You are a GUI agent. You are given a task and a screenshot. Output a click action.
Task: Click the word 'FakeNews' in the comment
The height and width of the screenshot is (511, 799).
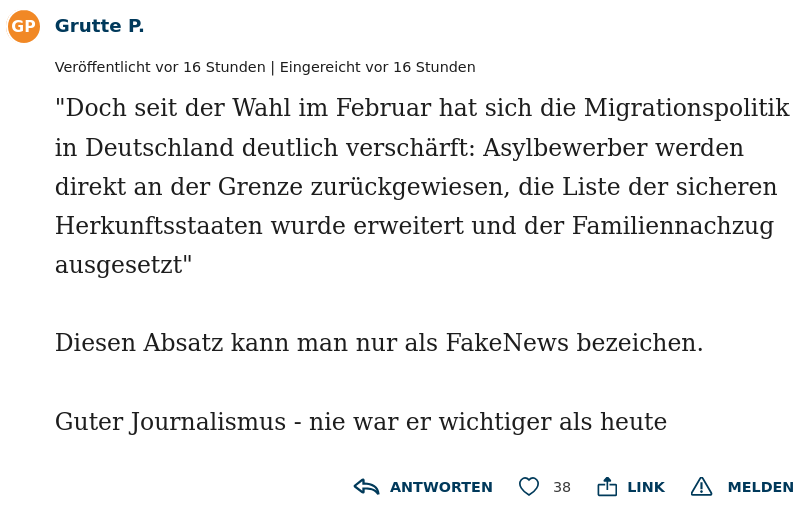pyautogui.click(x=507, y=342)
